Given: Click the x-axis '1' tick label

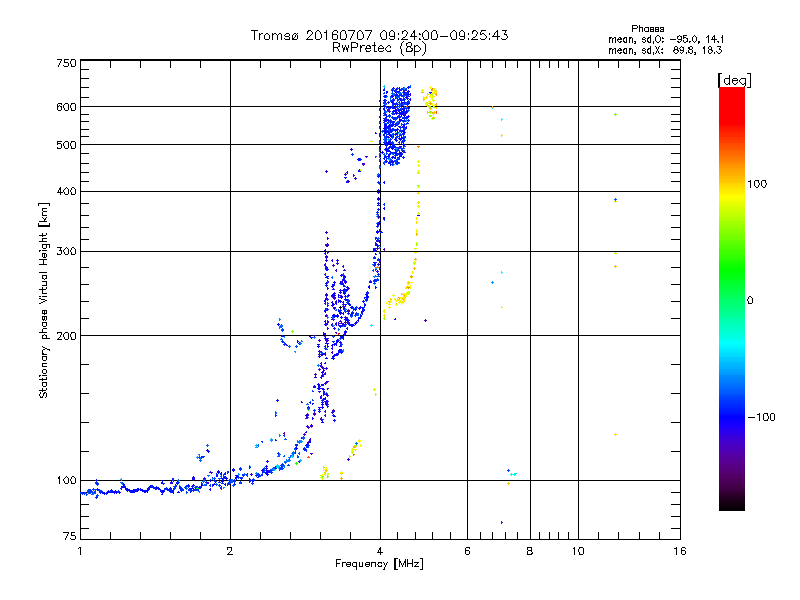Looking at the screenshot, I should point(80,551).
